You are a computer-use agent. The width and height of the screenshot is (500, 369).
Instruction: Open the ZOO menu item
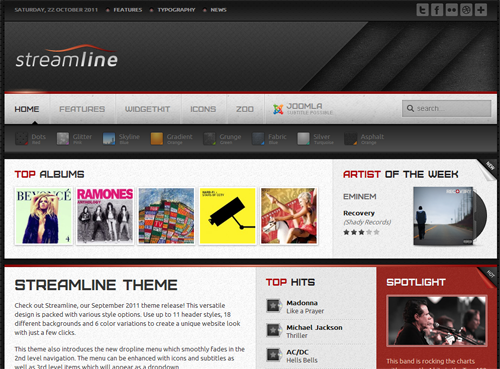tap(245, 109)
